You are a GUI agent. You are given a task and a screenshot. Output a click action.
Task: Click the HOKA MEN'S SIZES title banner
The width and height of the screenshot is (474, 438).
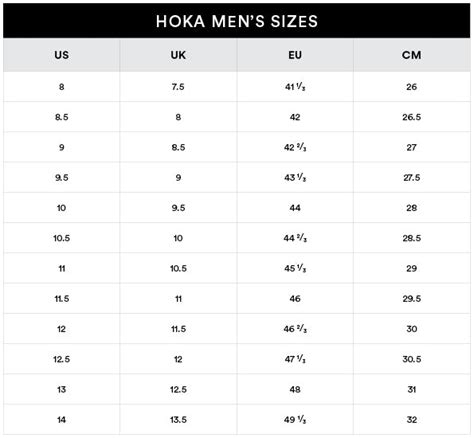237,21
